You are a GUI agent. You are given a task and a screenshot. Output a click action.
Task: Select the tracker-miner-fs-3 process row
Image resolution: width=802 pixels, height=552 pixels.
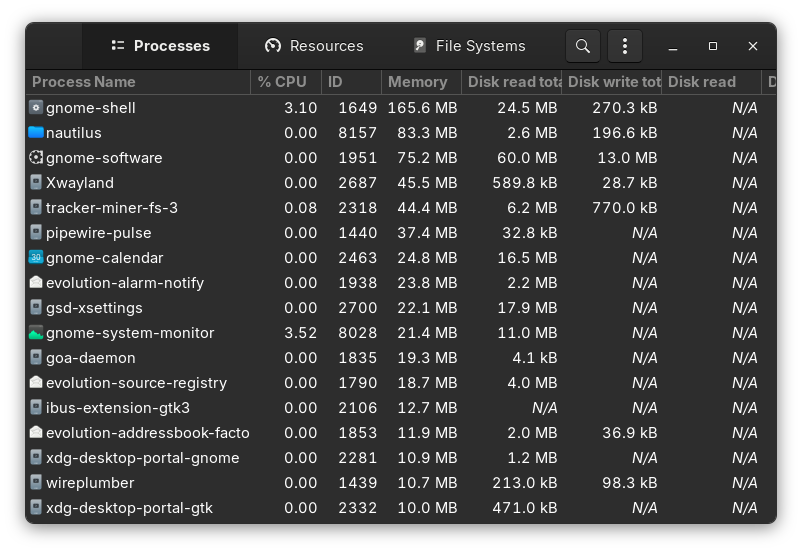401,208
